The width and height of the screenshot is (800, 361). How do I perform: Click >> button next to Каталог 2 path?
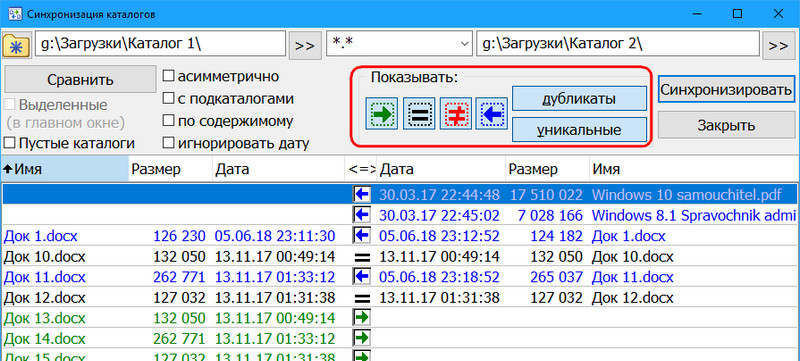tap(778, 45)
